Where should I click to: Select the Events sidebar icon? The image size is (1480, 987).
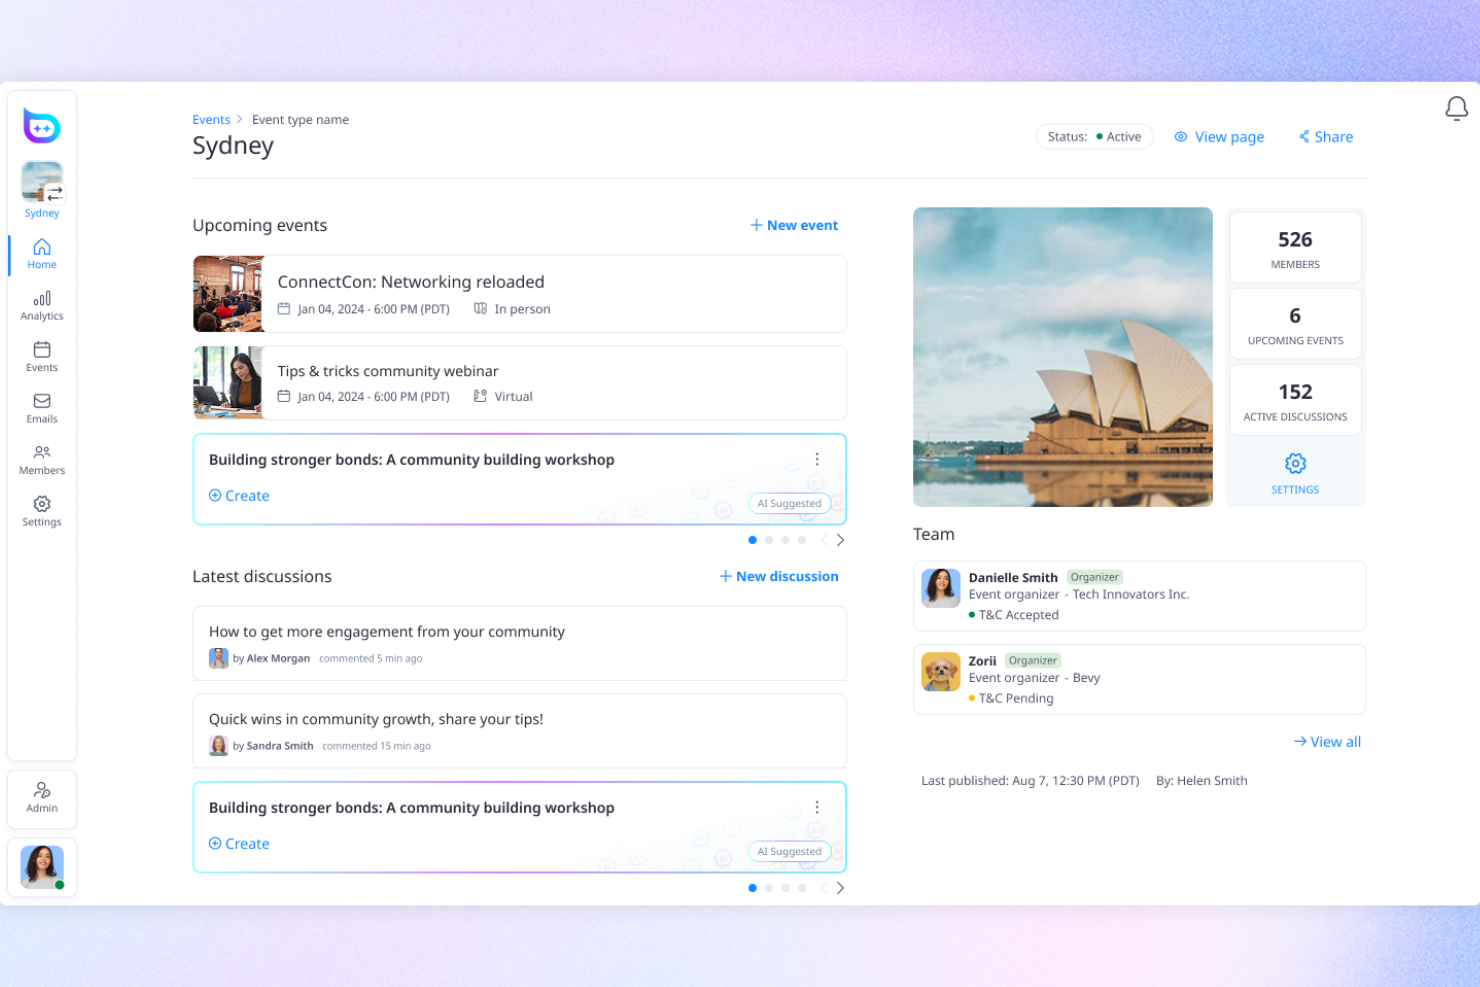(x=41, y=356)
